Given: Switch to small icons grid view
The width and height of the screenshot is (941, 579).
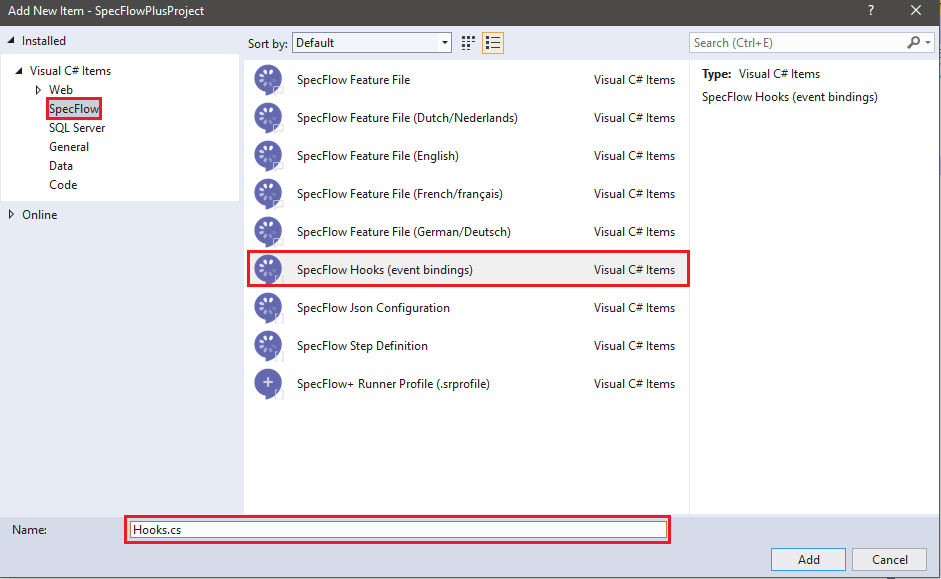Looking at the screenshot, I should click(468, 43).
